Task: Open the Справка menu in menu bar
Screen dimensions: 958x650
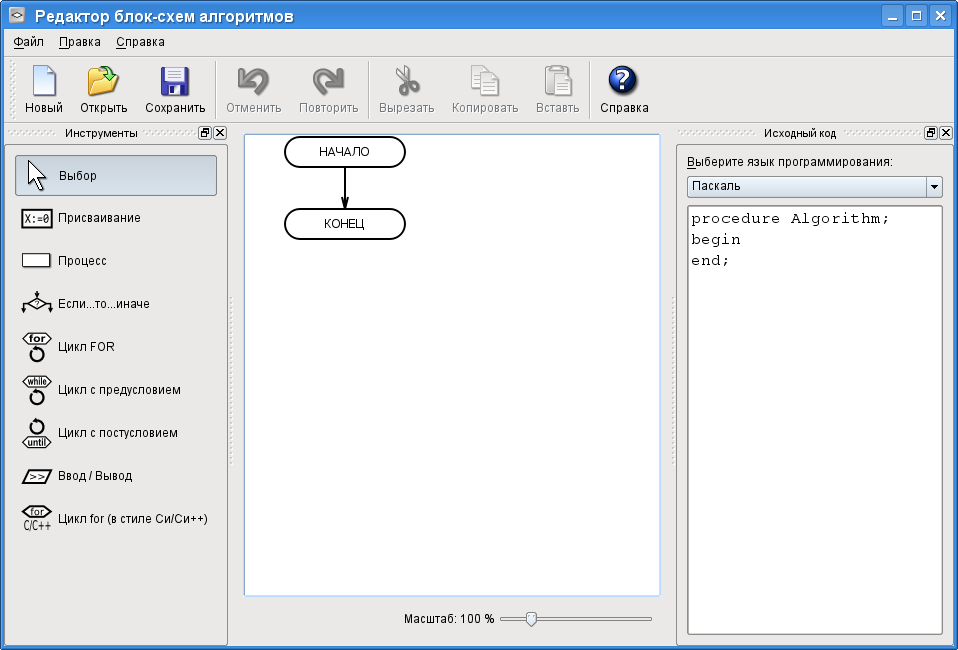Action: [x=140, y=42]
